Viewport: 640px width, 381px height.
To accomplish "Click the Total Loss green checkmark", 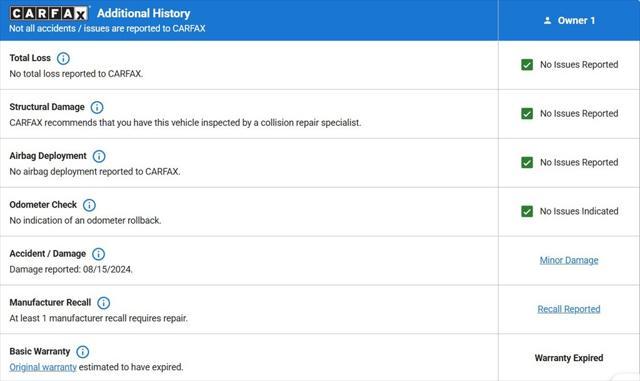I will coord(527,65).
